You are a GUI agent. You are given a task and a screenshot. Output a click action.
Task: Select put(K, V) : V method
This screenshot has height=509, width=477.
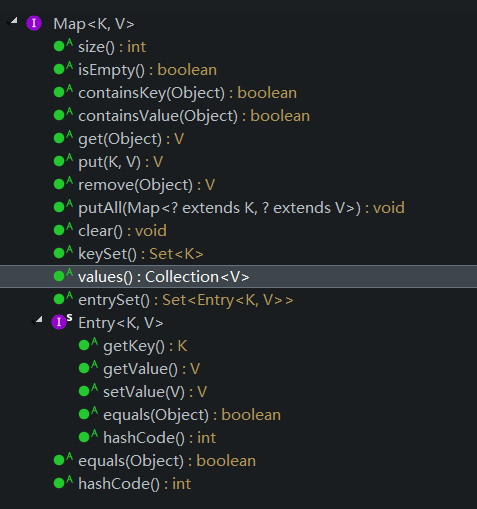tap(121, 162)
